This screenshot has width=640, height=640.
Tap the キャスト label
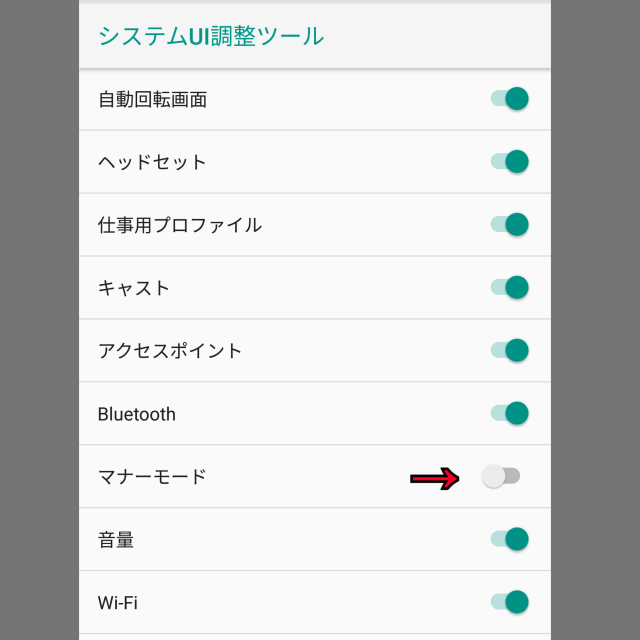tap(134, 289)
